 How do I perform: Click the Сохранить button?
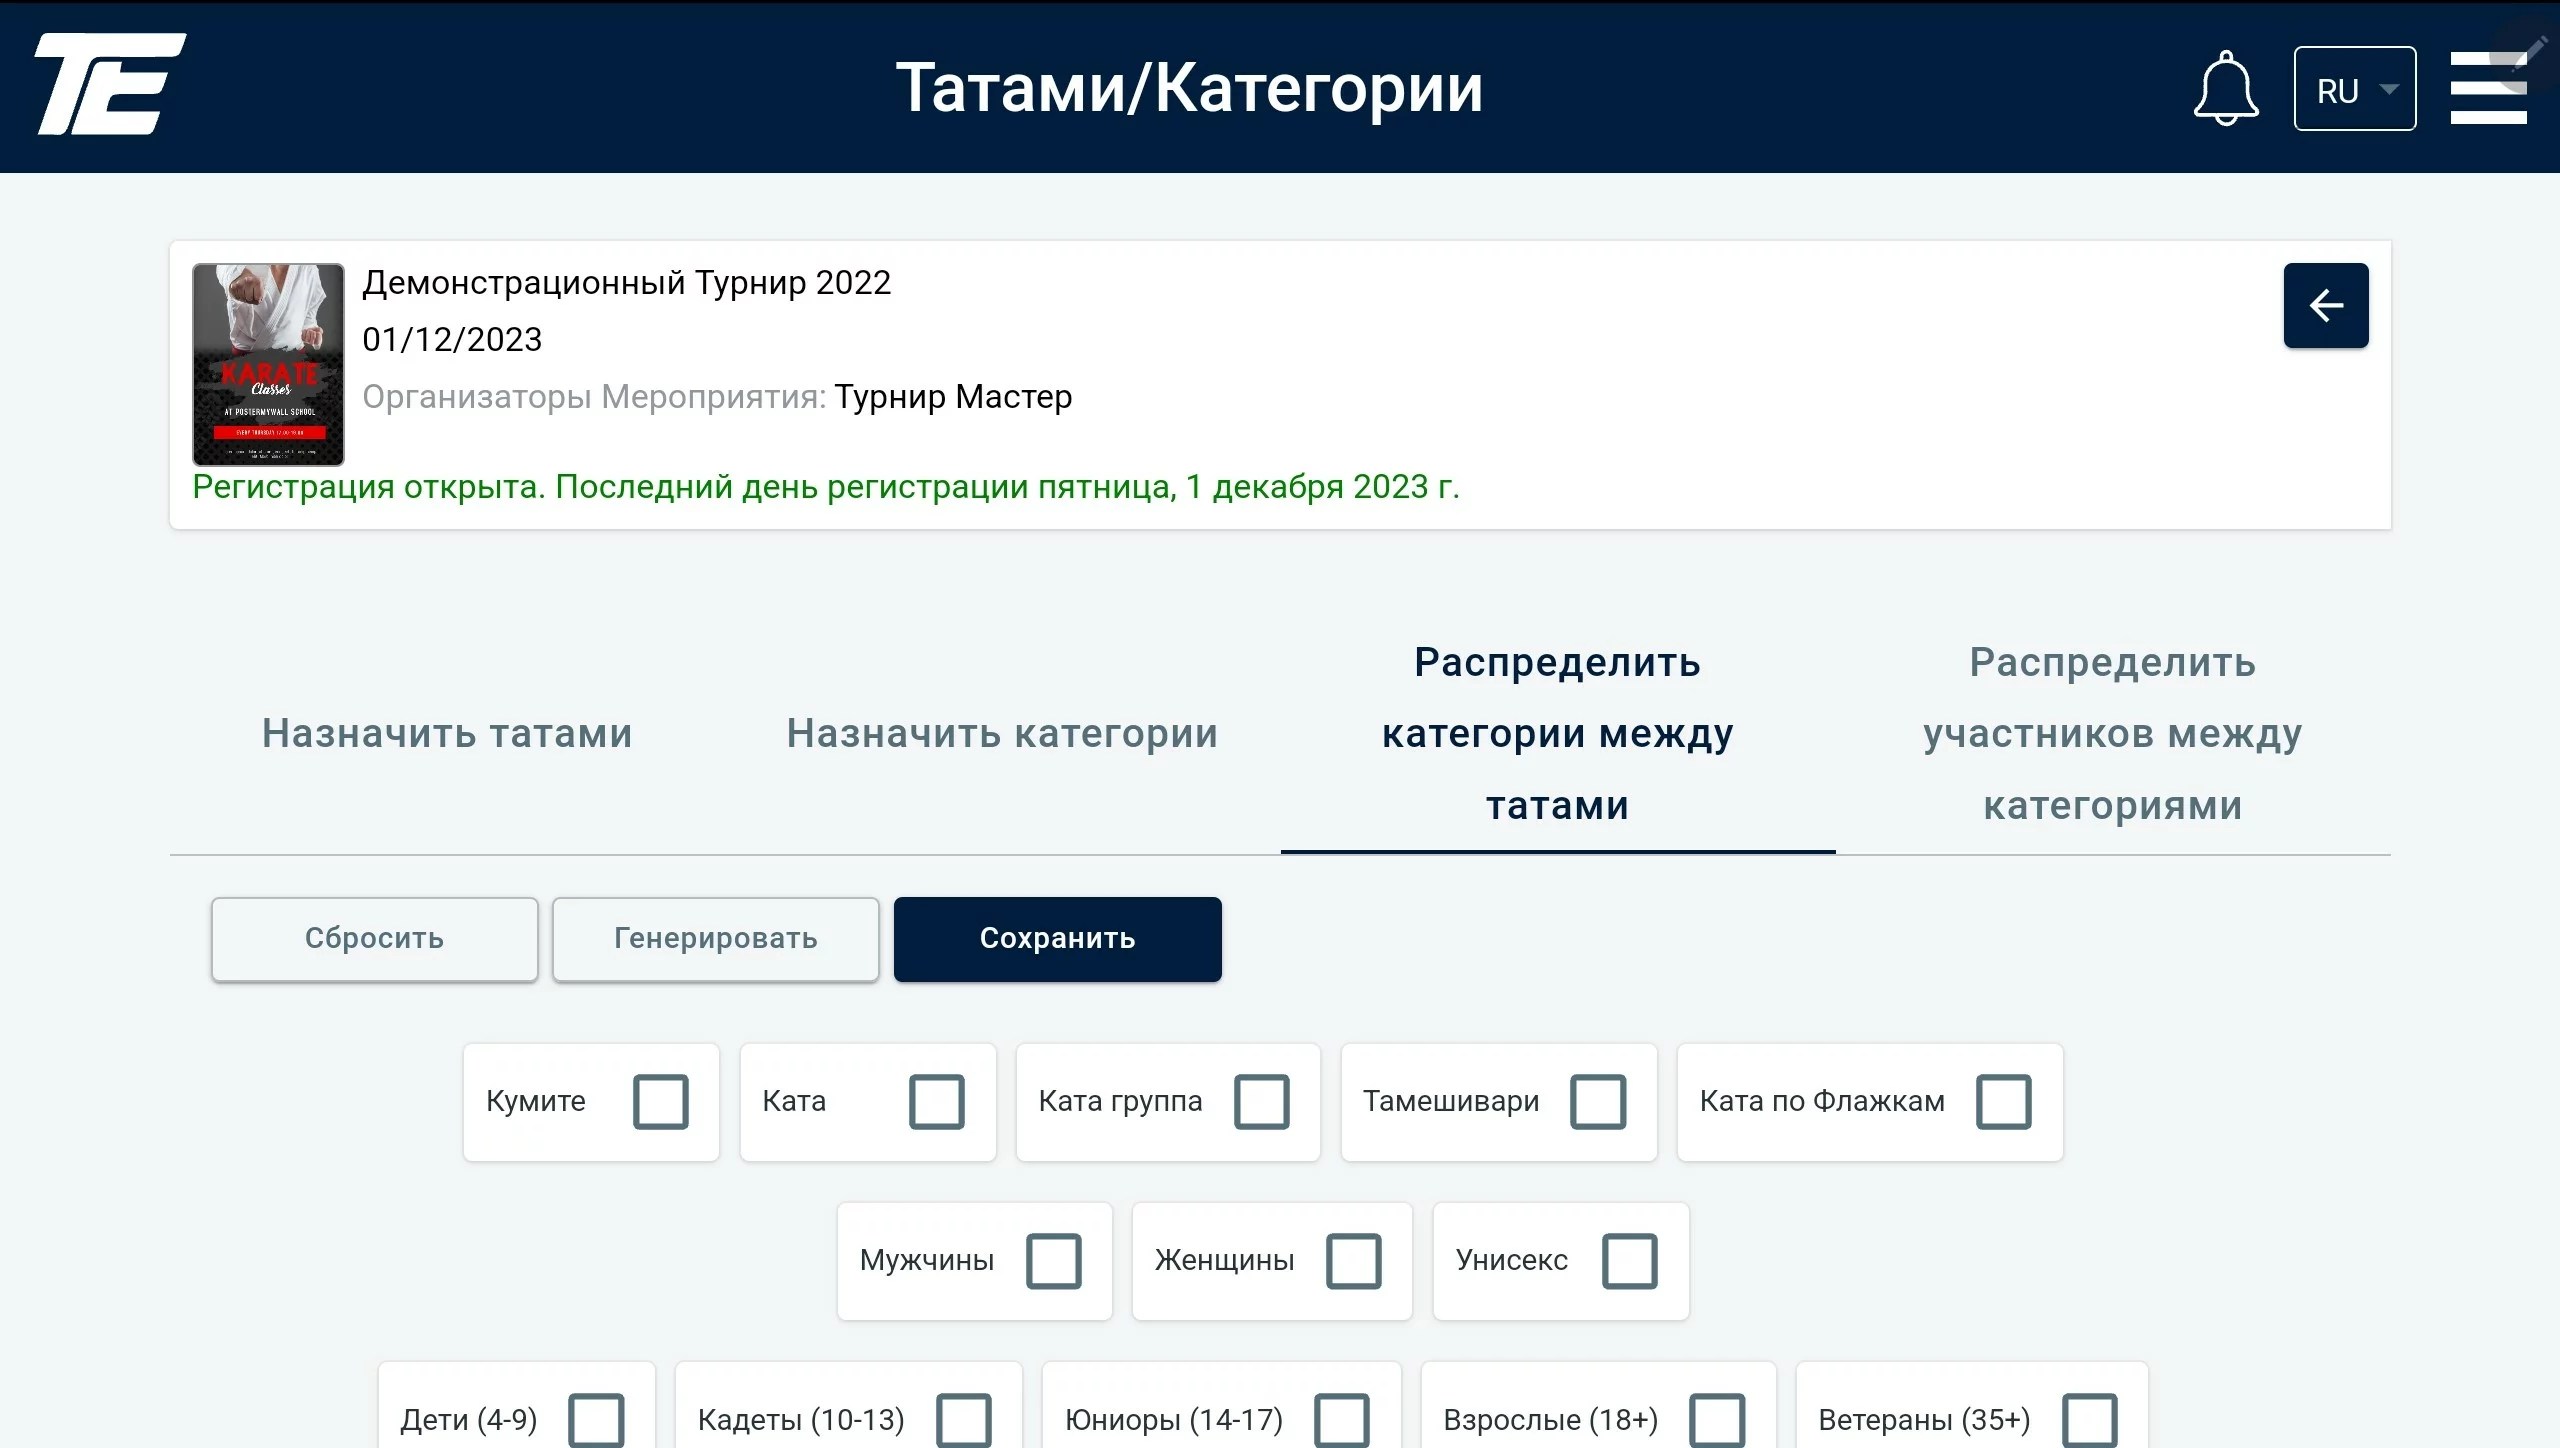pyautogui.click(x=1057, y=938)
